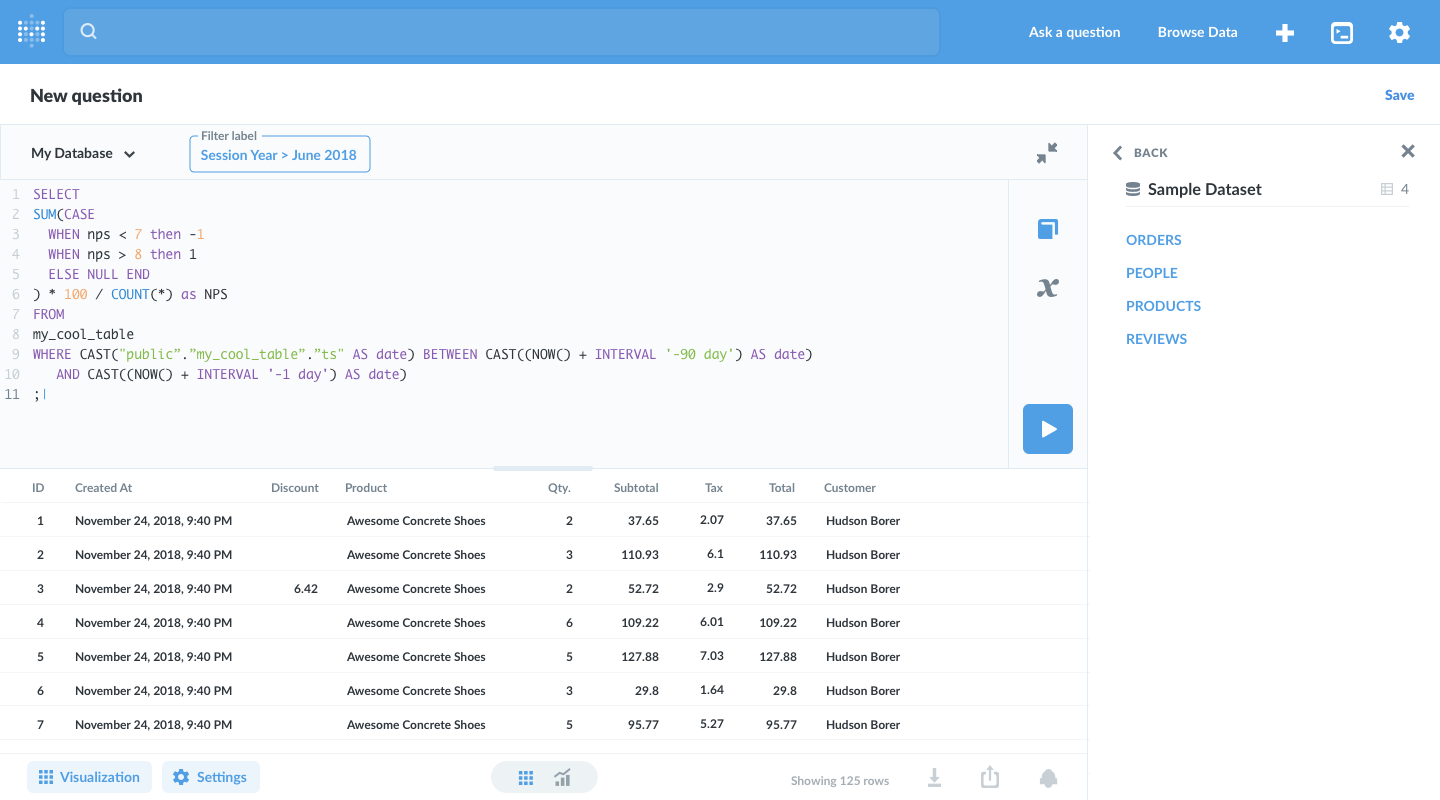This screenshot has width=1440, height=800.
Task: Sort by the Created At column header
Action: pyautogui.click(x=103, y=488)
